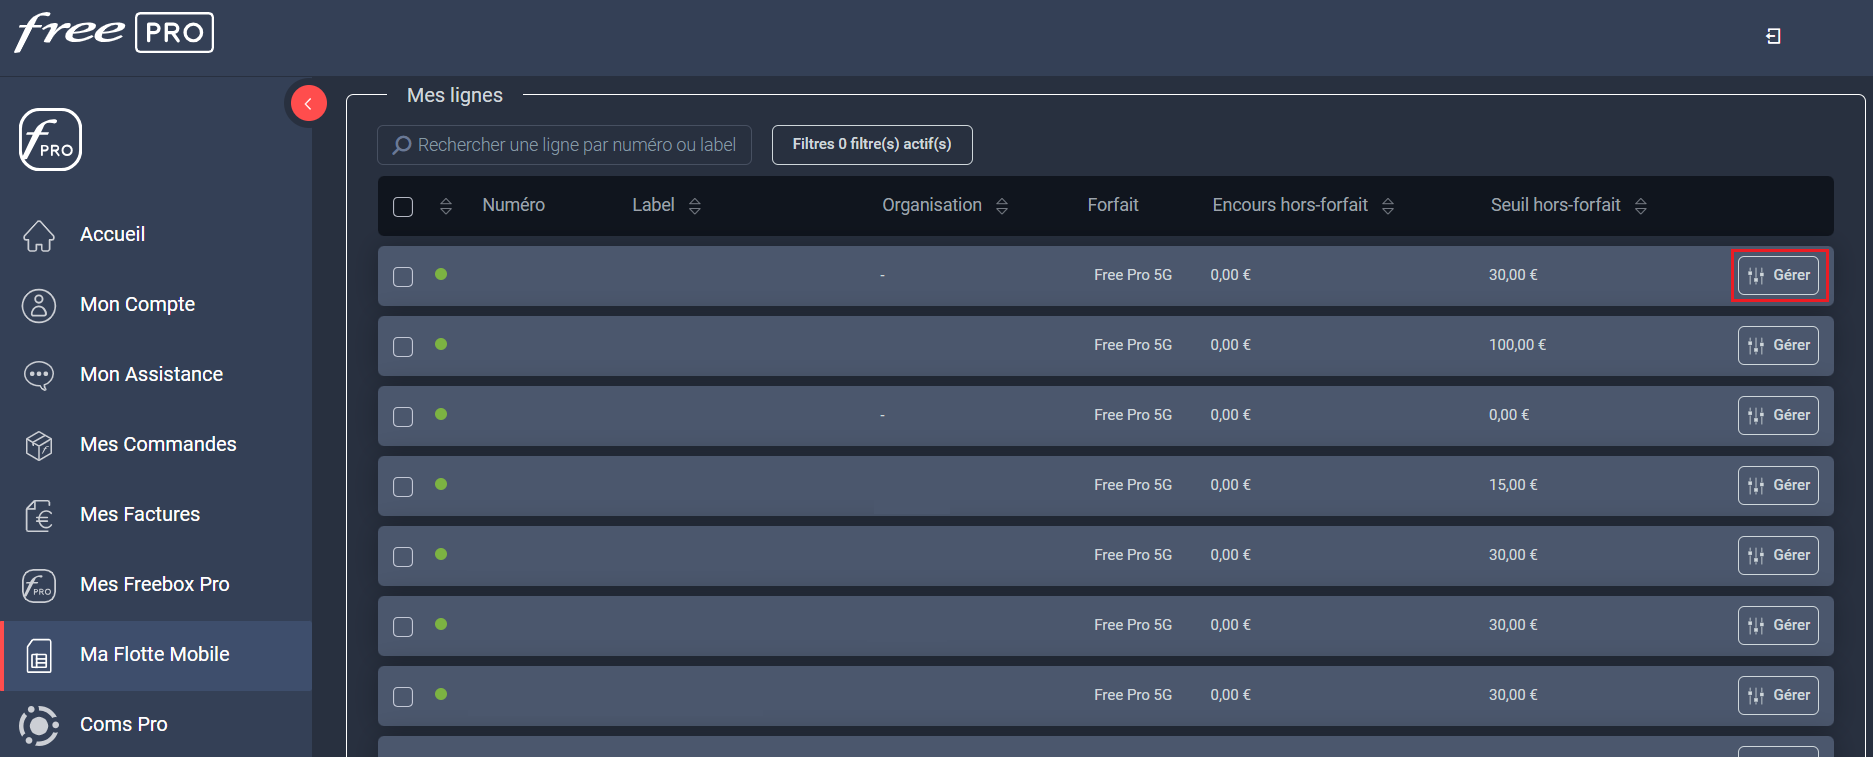Click the Free Pro logo in header

(114, 32)
